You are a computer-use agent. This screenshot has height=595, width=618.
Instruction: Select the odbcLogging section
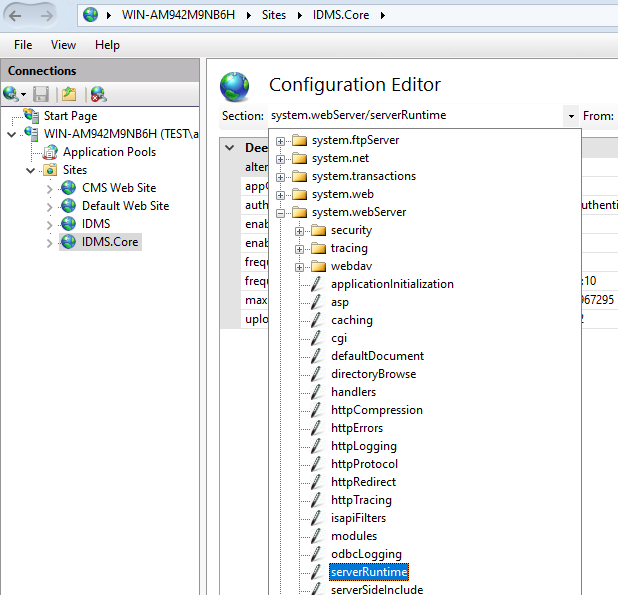pyautogui.click(x=366, y=554)
